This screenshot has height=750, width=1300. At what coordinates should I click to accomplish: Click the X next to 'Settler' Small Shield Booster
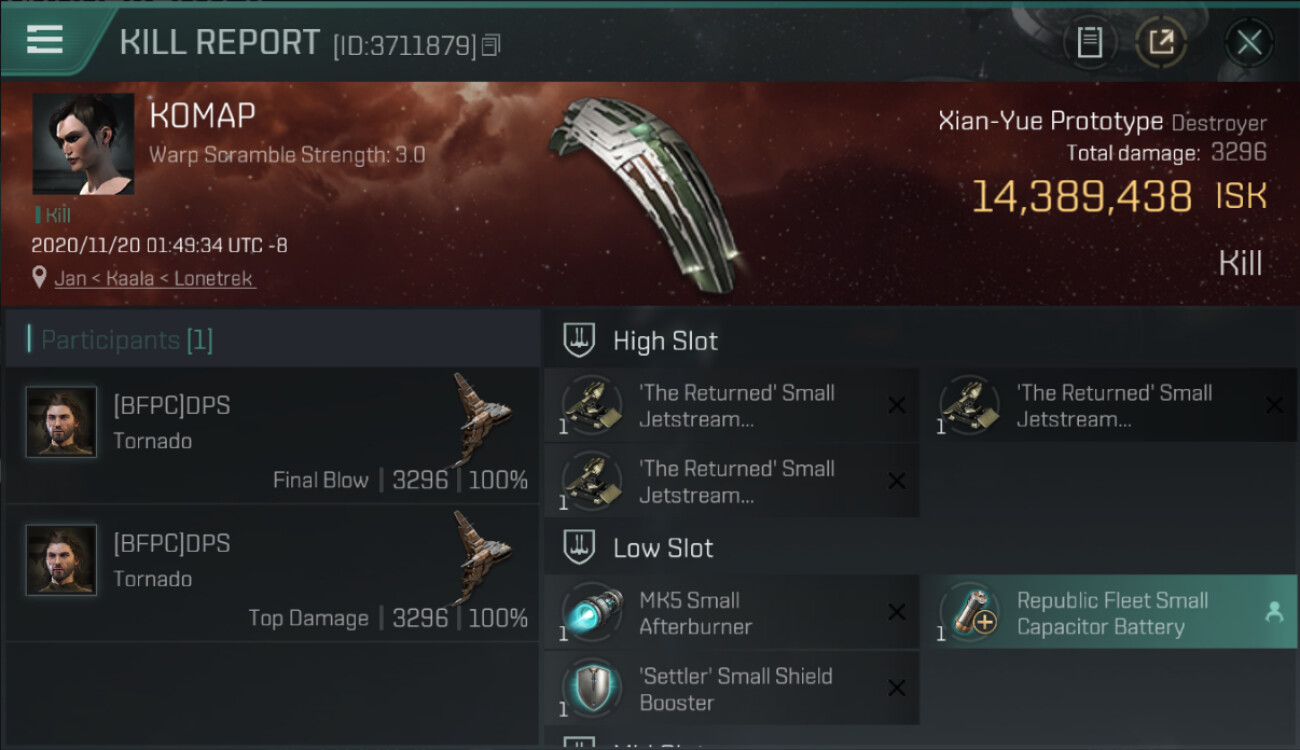click(x=897, y=688)
